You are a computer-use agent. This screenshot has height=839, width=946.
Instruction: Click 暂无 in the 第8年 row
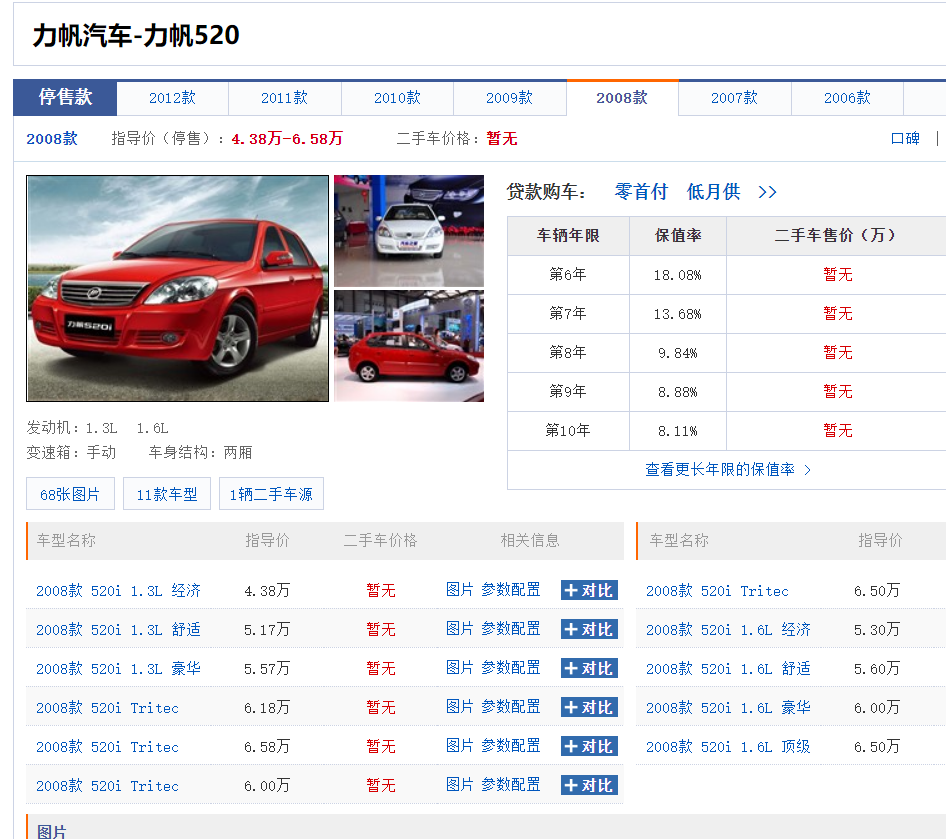[x=838, y=352]
